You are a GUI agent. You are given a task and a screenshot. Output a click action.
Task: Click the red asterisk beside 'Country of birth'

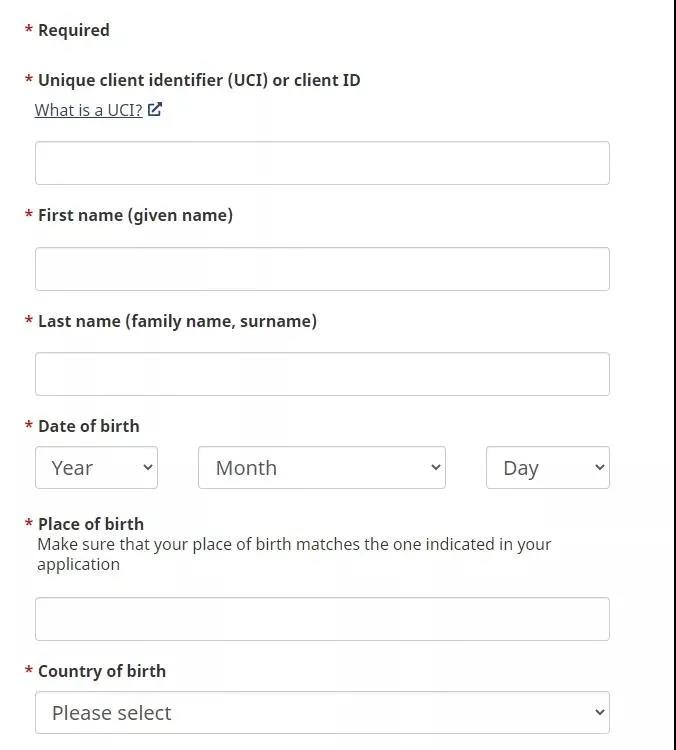(x=29, y=670)
